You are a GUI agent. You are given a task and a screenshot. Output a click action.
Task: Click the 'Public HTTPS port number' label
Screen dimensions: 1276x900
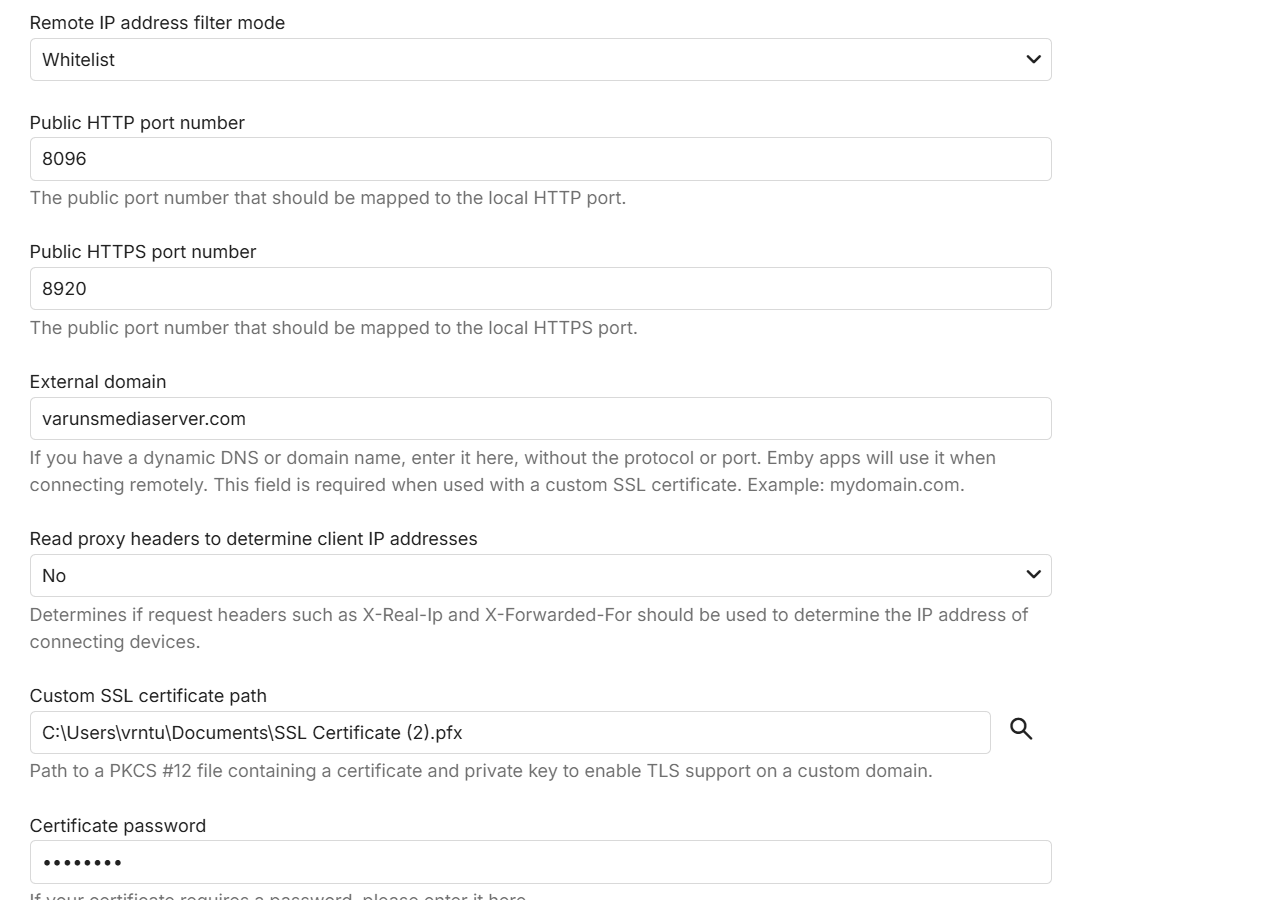coord(143,252)
